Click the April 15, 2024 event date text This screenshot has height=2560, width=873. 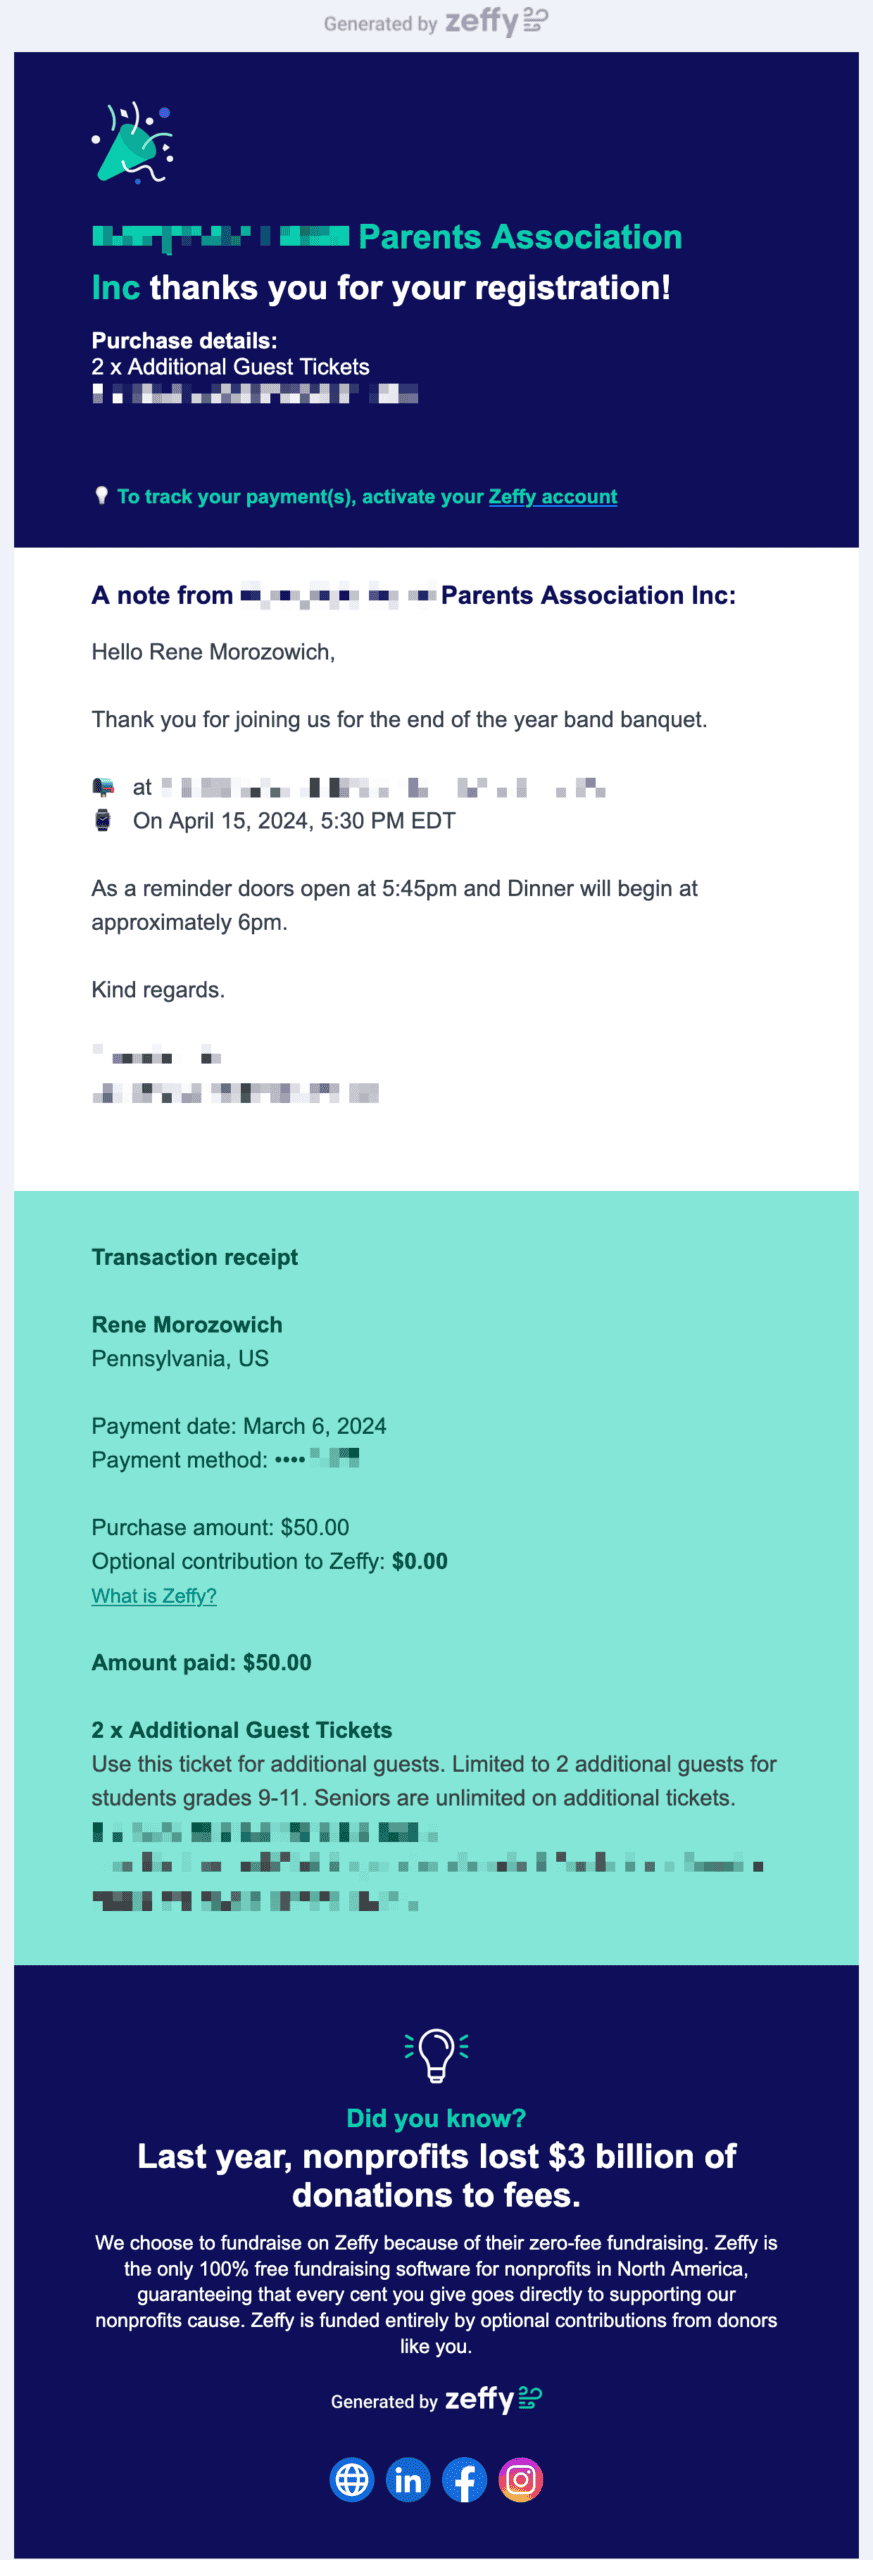point(294,821)
